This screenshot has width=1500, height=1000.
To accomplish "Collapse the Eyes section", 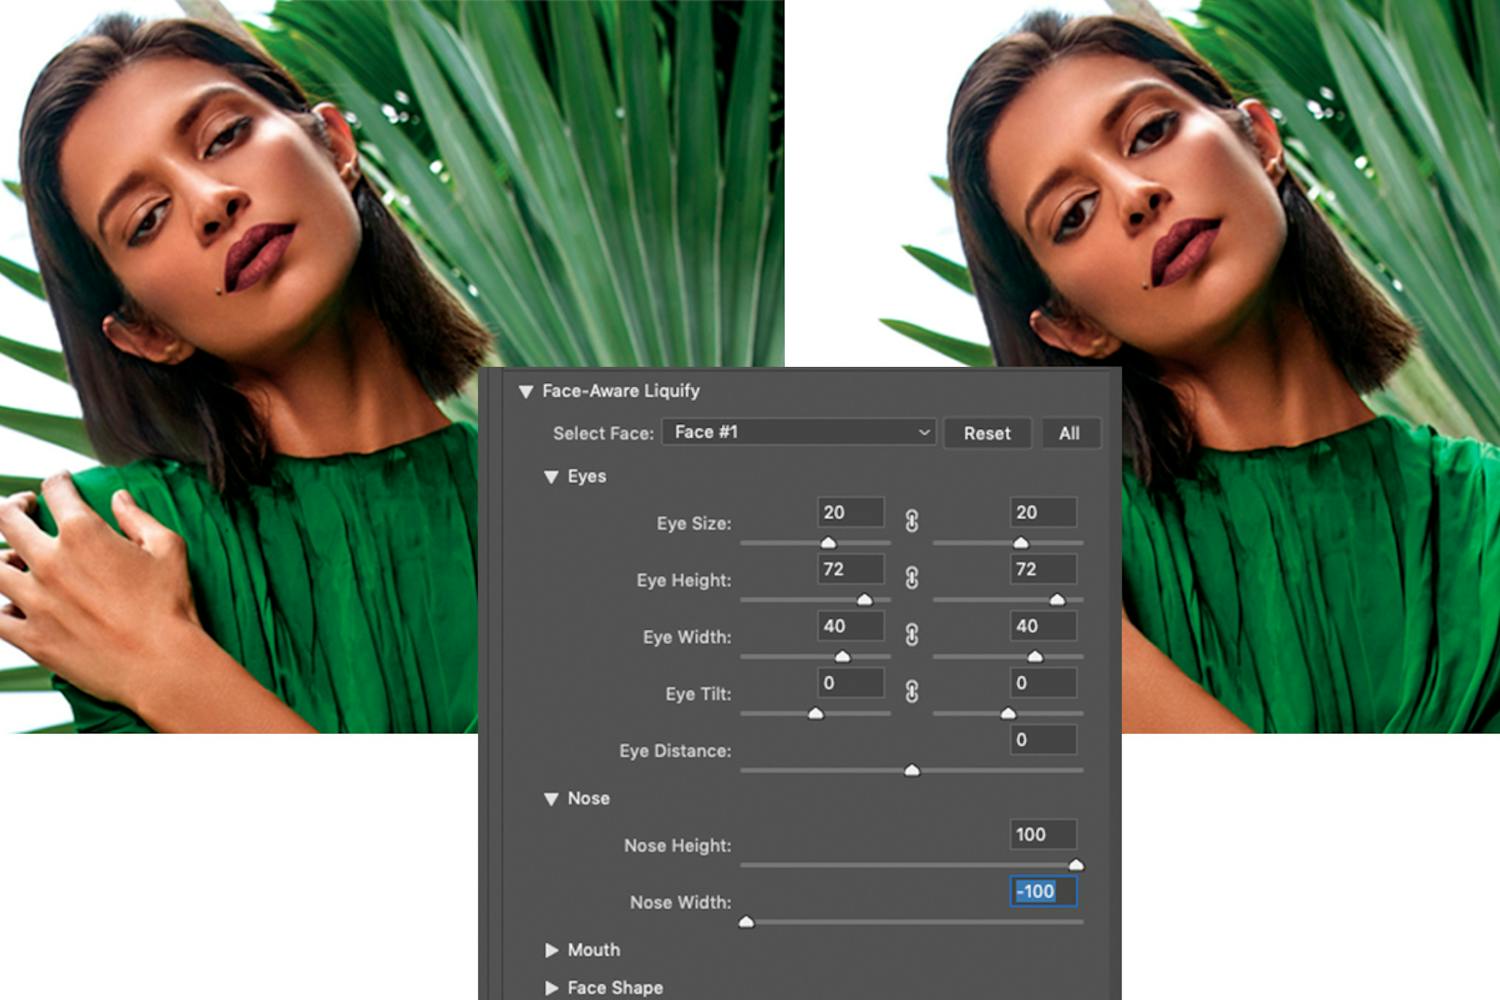I will [x=551, y=477].
